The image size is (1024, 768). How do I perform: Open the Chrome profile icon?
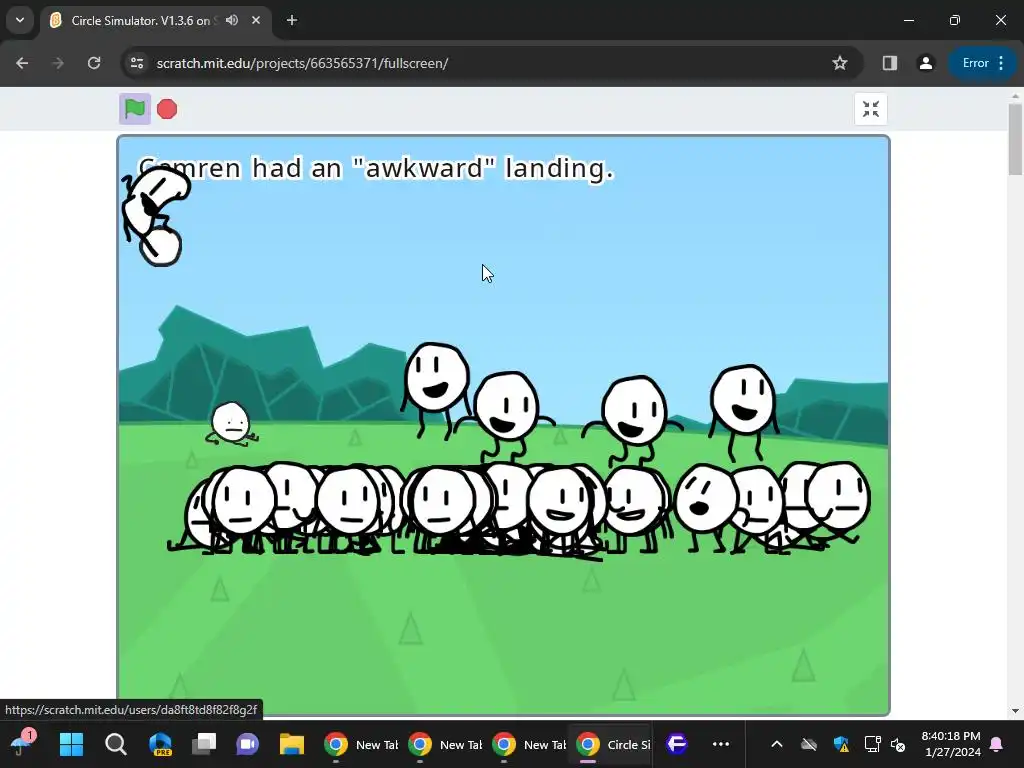click(x=925, y=63)
